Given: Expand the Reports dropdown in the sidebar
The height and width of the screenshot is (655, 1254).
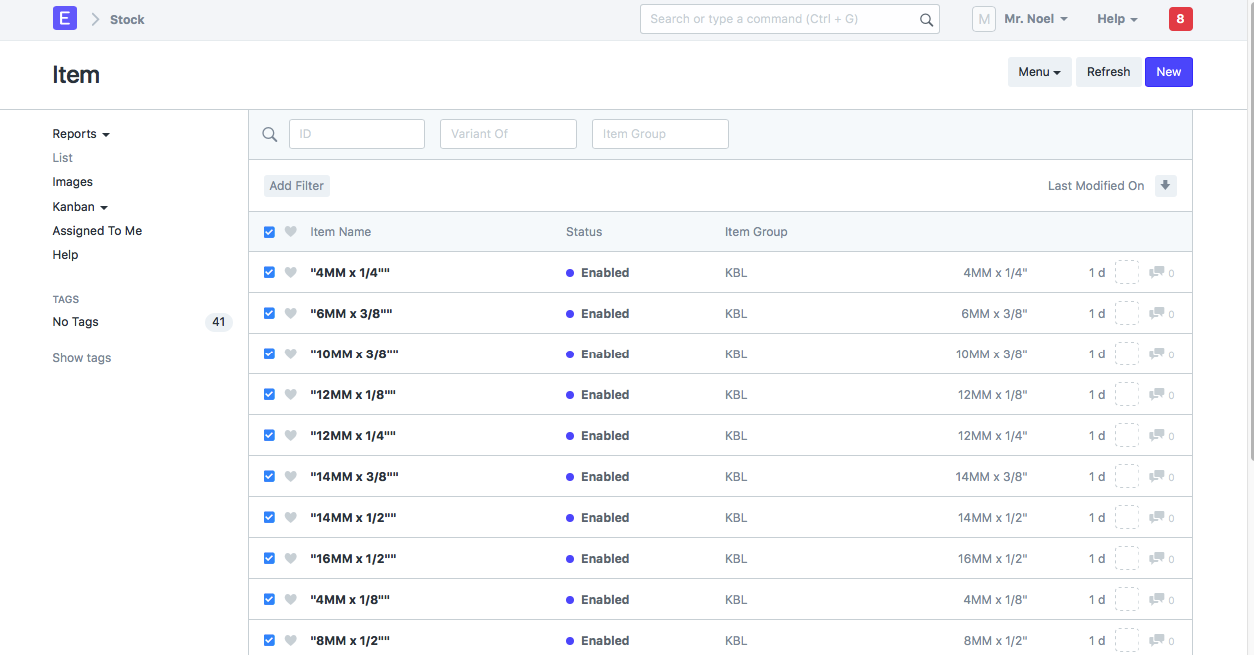Looking at the screenshot, I should pyautogui.click(x=80, y=133).
